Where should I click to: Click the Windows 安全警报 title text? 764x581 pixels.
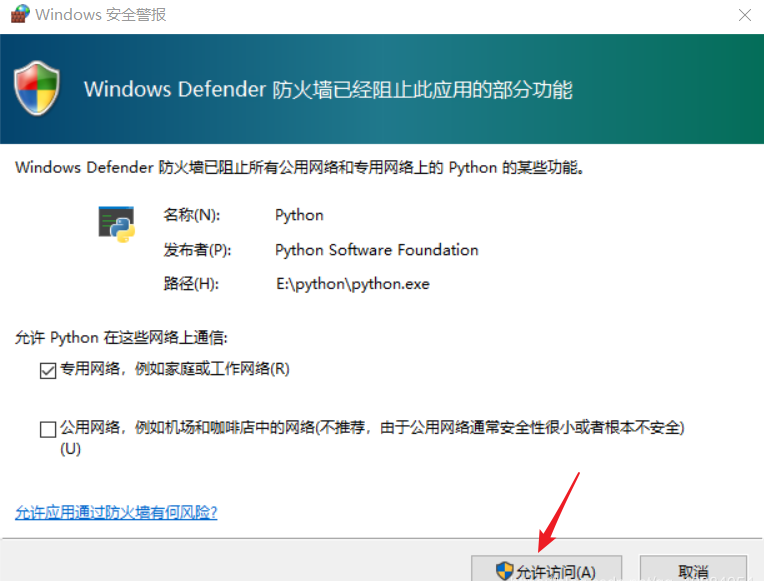coord(101,15)
